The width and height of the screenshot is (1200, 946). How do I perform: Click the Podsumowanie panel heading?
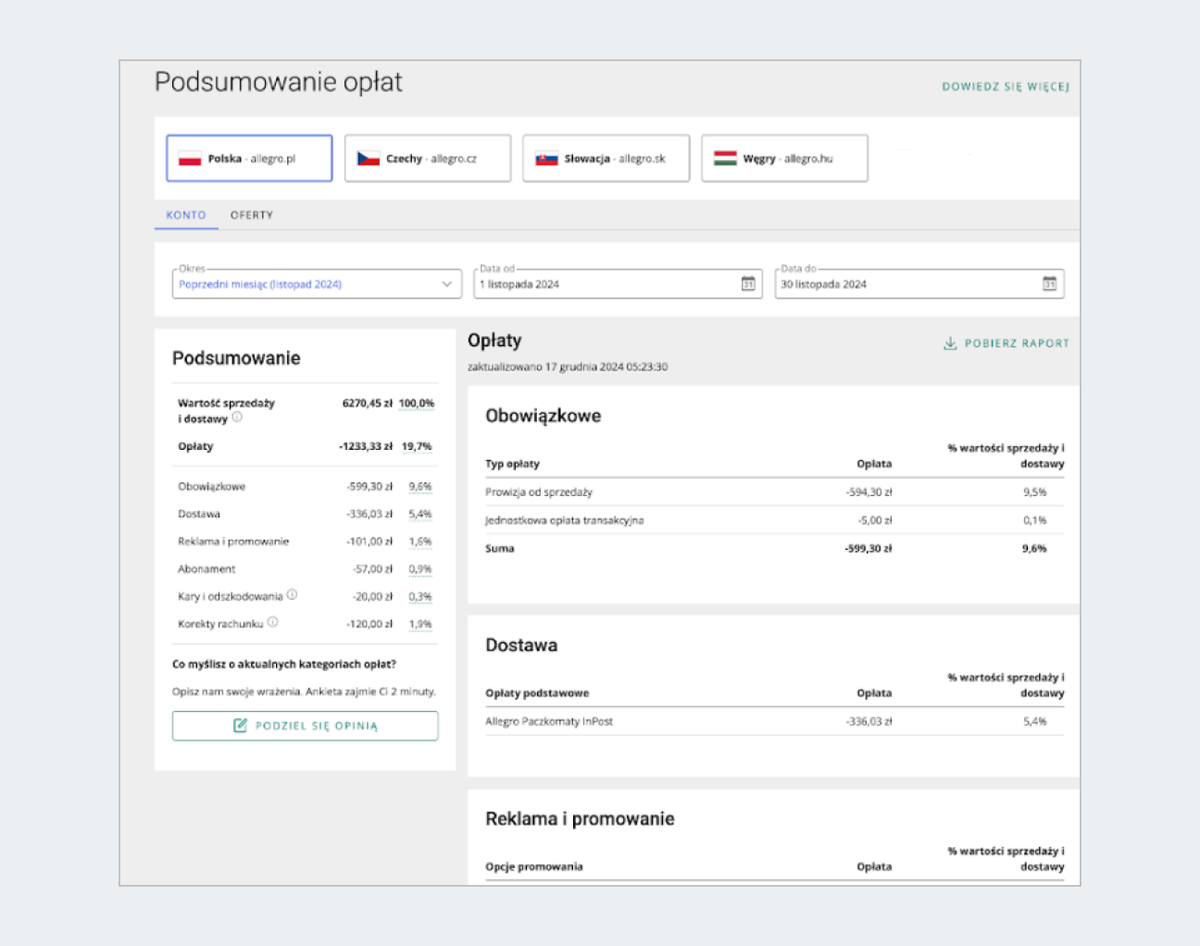point(236,358)
